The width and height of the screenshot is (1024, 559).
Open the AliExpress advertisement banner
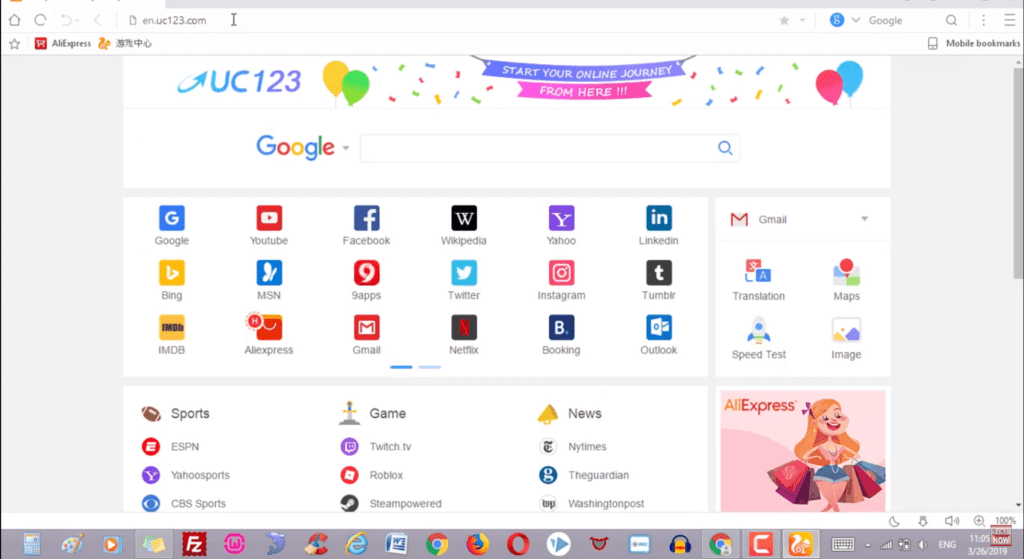point(803,451)
